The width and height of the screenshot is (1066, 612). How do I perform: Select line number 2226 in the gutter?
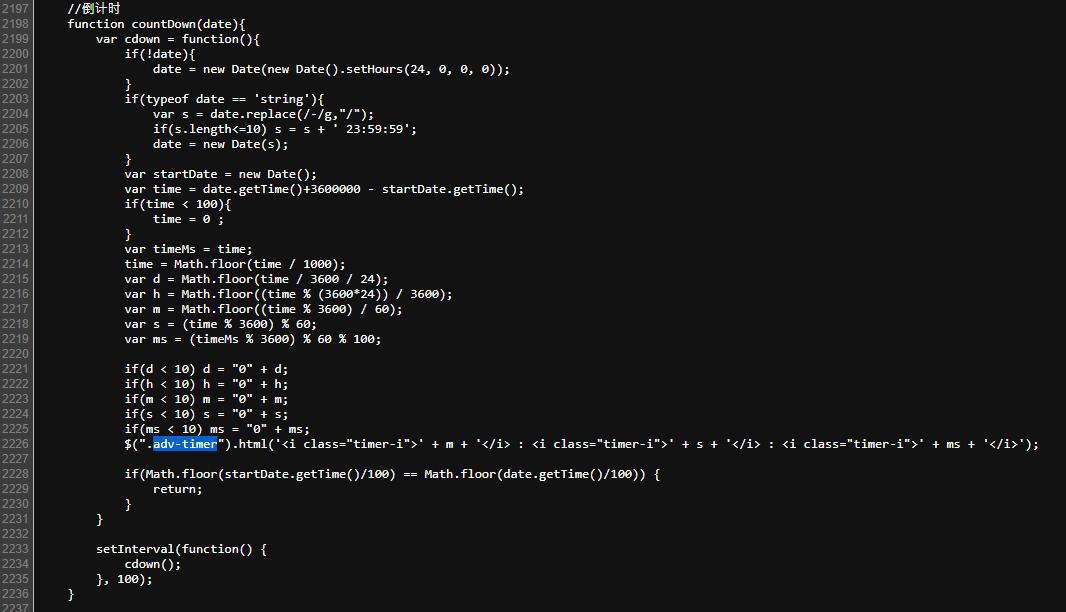click(15, 444)
